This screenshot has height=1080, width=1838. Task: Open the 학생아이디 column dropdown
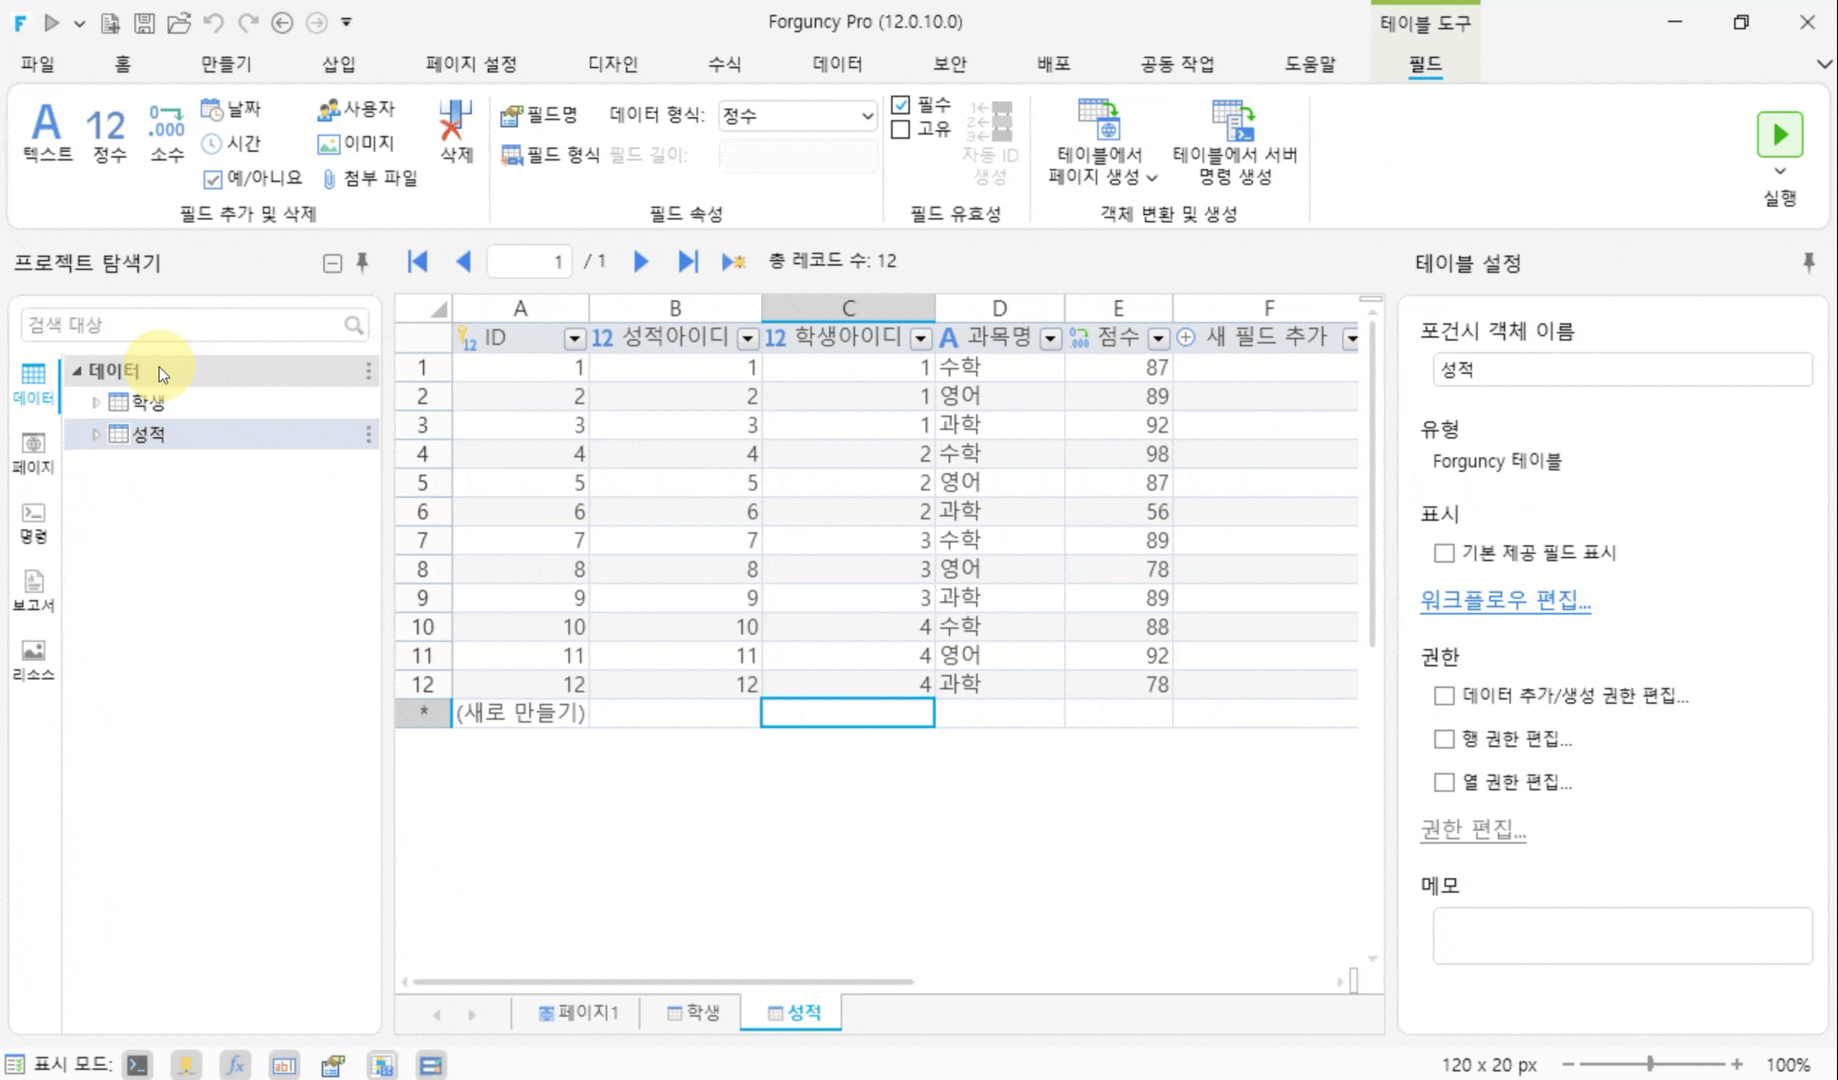tap(921, 339)
